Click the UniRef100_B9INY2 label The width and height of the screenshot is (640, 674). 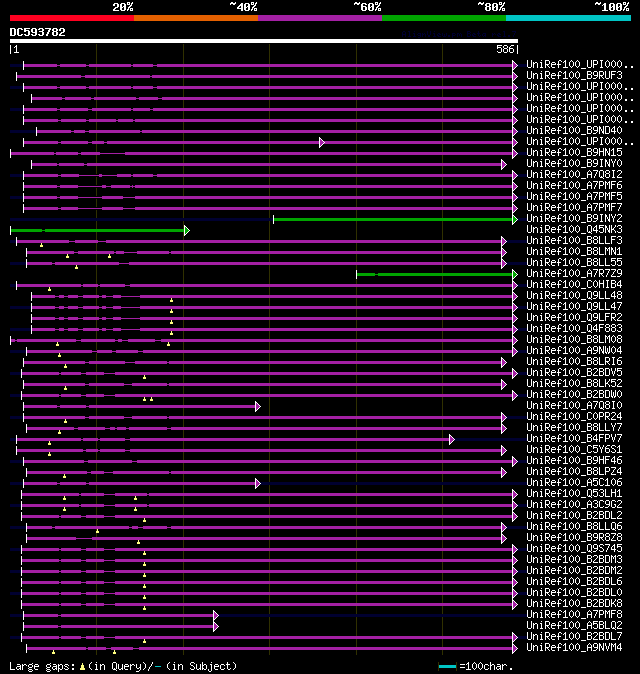click(x=574, y=219)
